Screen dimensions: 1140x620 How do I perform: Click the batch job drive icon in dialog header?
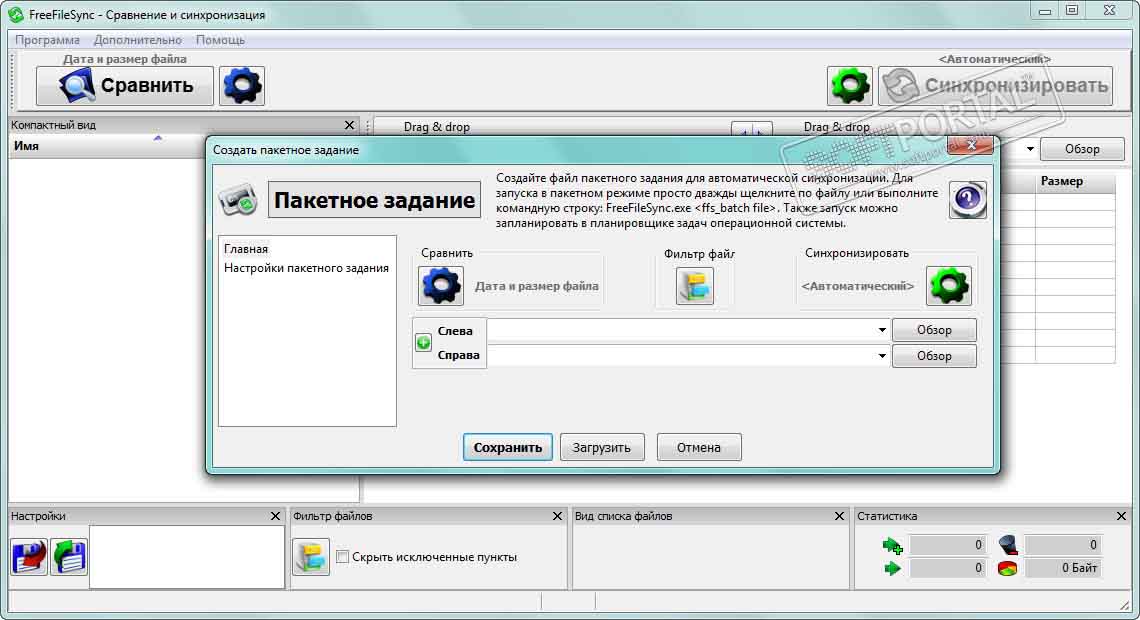click(x=238, y=200)
